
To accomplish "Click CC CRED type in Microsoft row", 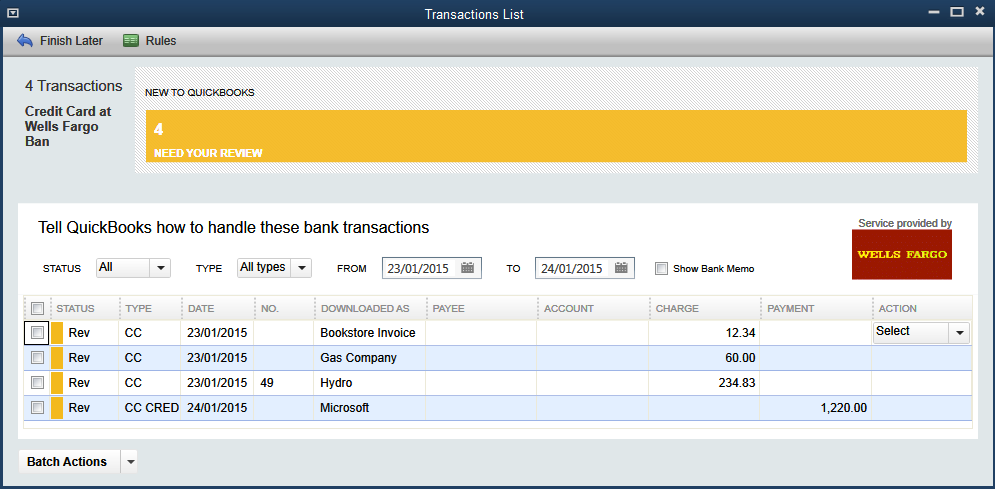I will coord(152,408).
